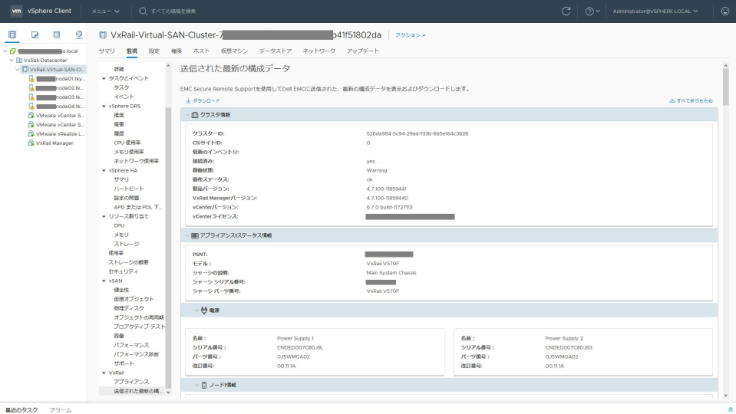Screen dimensions: 736x414
Task: Open the VMs and Templates inventory view
Action: point(34,35)
